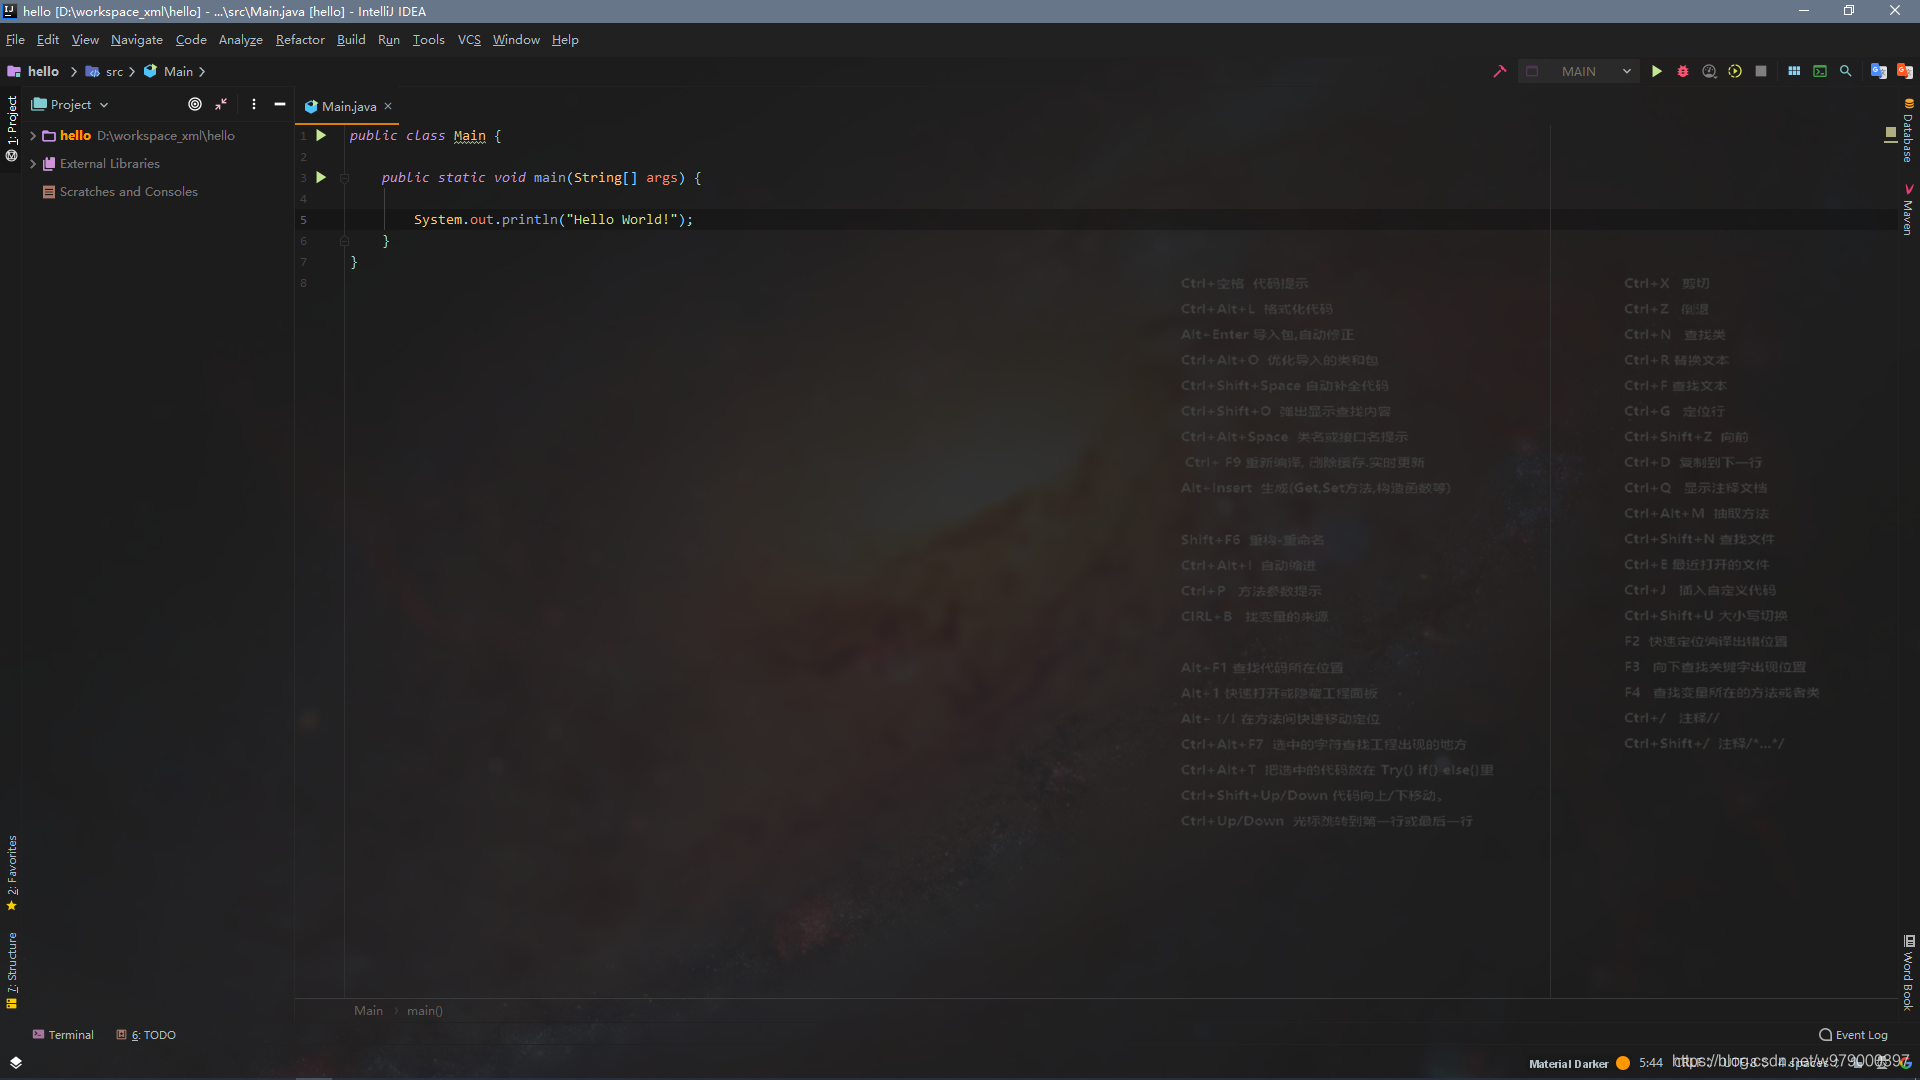The height and width of the screenshot is (1080, 1920).
Task: Open the Terminal tool window button
Action: coord(63,1035)
